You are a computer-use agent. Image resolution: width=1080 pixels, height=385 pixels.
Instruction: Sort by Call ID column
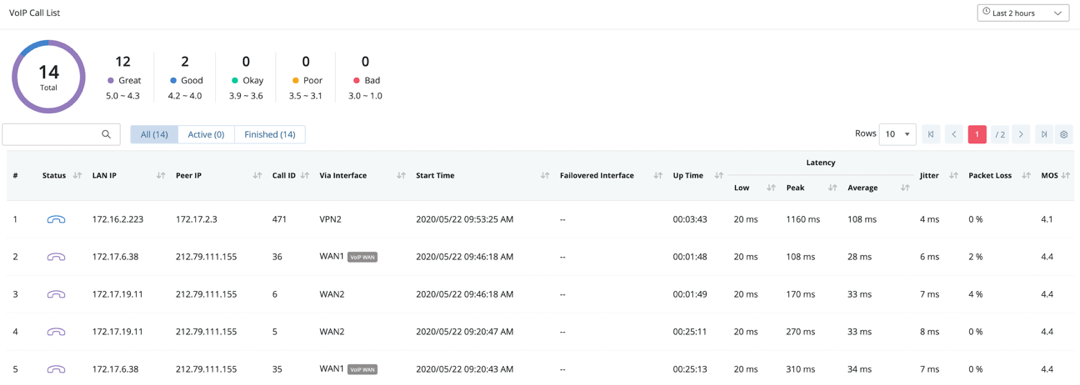305,176
